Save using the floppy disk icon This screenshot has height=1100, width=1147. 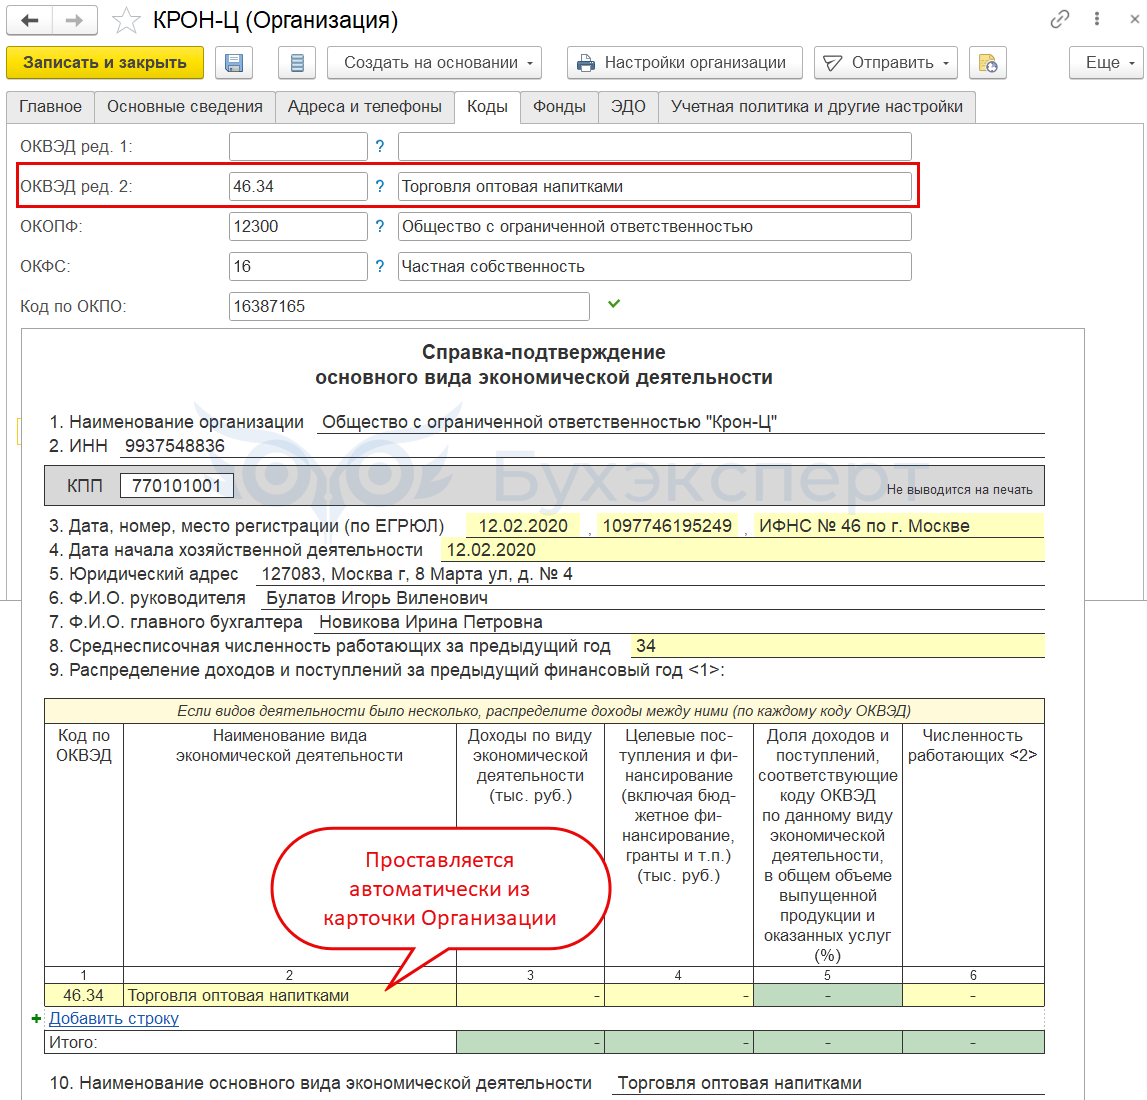pyautogui.click(x=234, y=63)
